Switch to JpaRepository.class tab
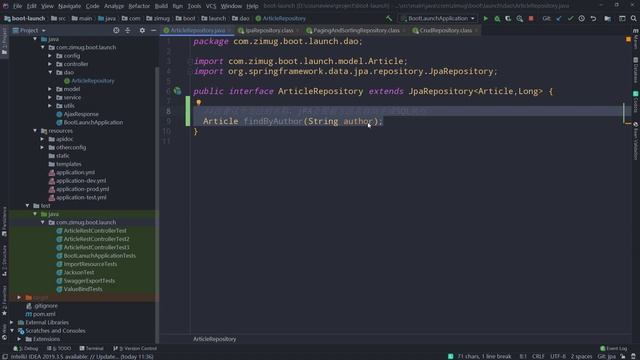 tap(269, 31)
